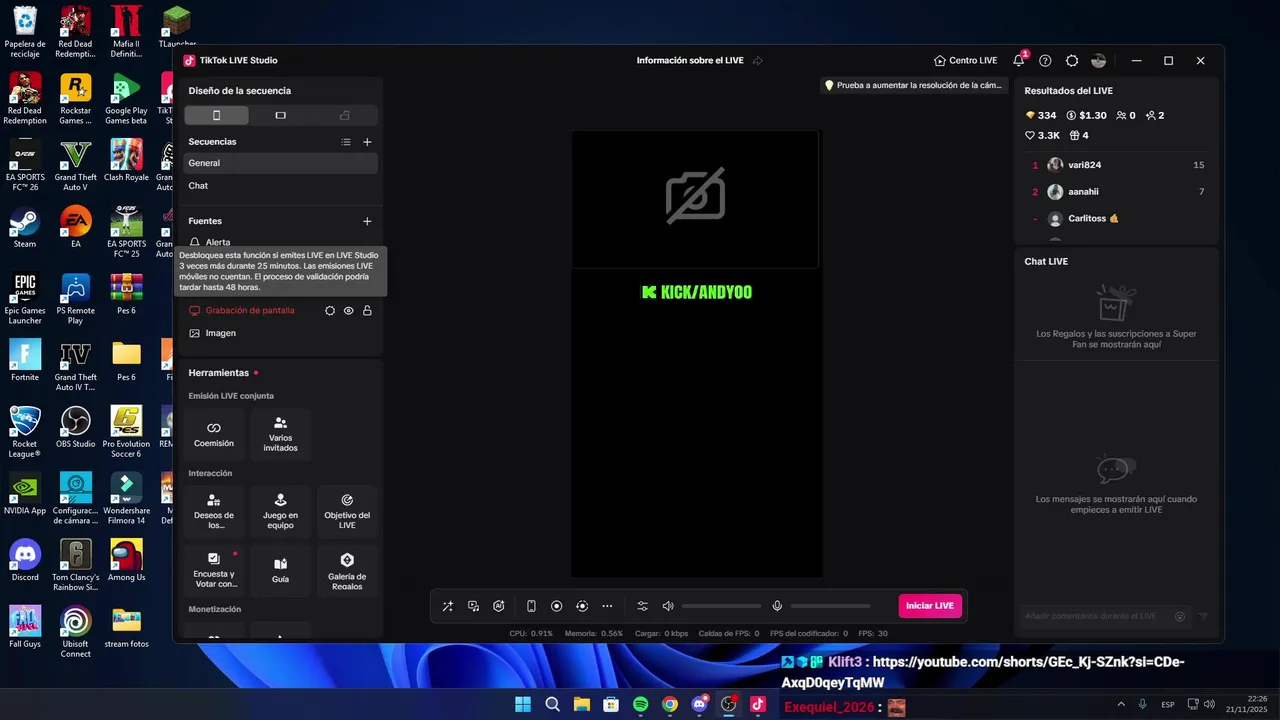Open the three-dots more options menu
1280x720 pixels.
click(607, 606)
